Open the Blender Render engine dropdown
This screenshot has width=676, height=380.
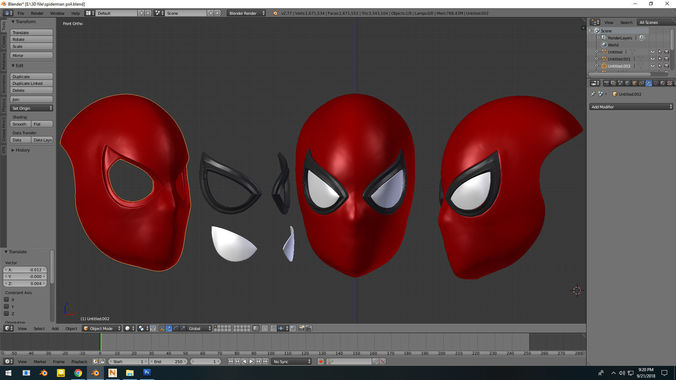(x=246, y=13)
